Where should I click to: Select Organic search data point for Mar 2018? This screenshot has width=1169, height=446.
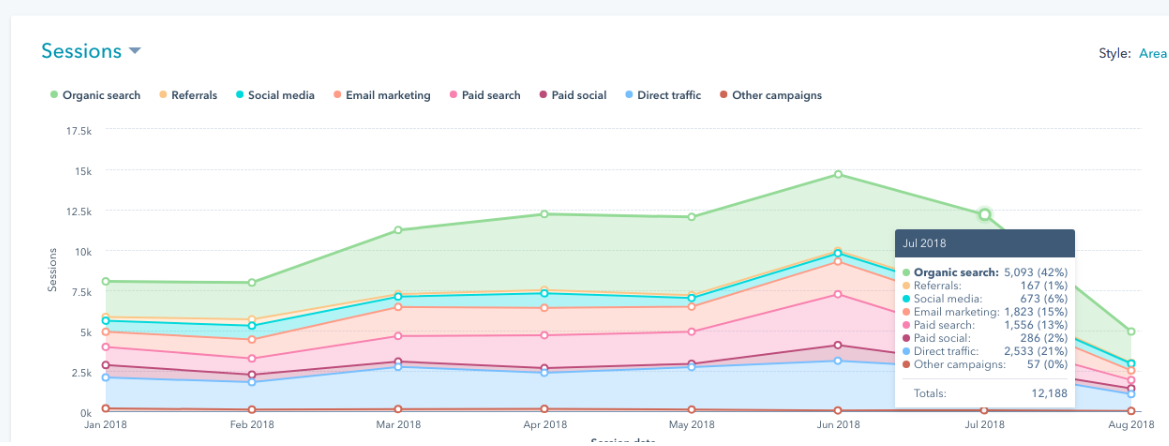pos(399,230)
